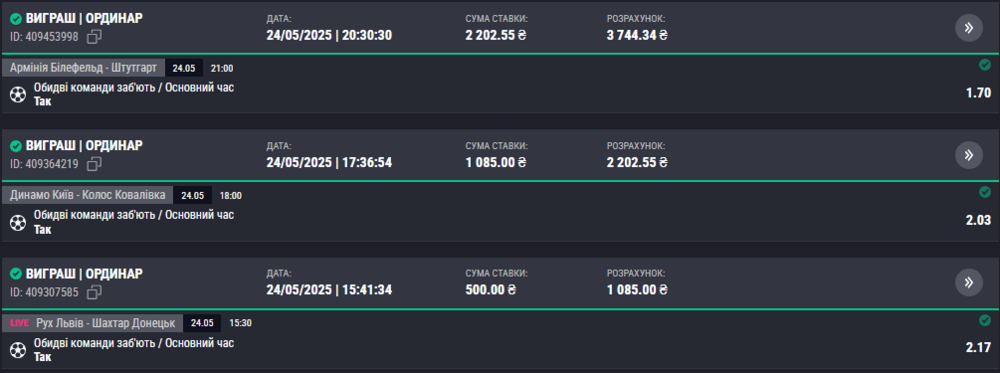The image size is (1000, 373).
Task: Expand details of the 2 202.55 ₴ stake bet
Action: coord(969,27)
